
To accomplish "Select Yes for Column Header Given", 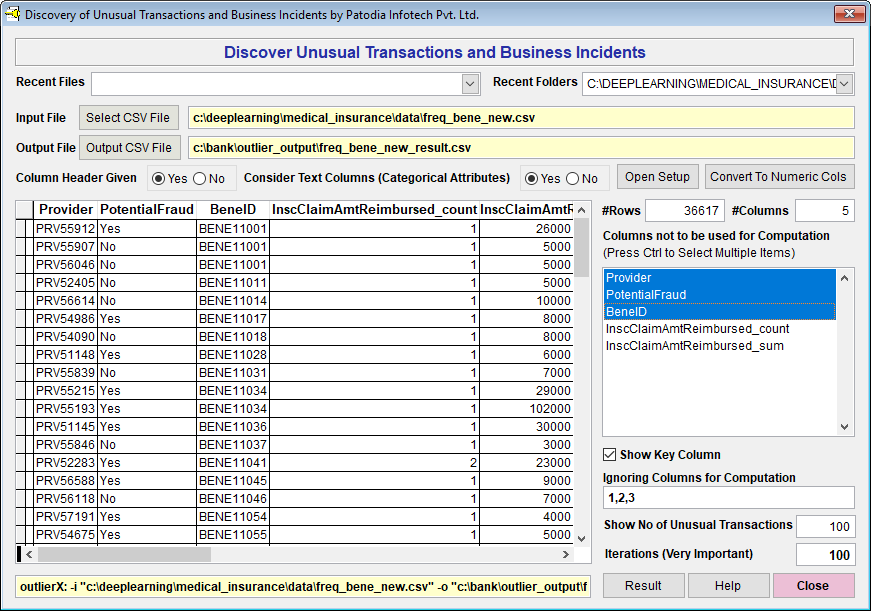I will click(x=159, y=179).
